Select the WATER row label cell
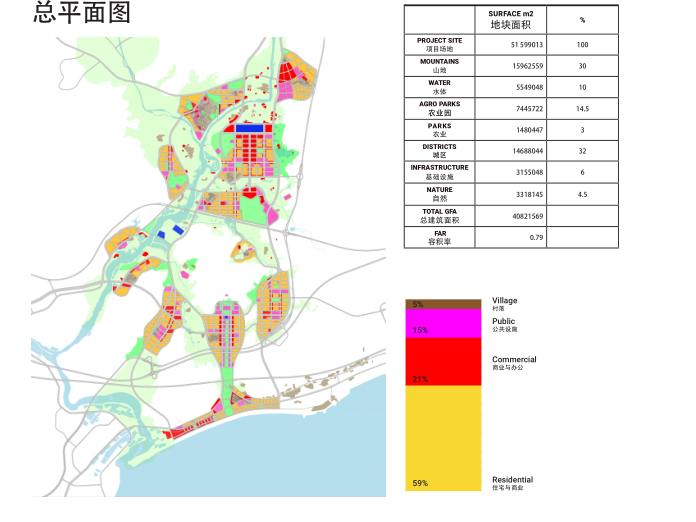The width and height of the screenshot is (696, 522). coord(440,87)
